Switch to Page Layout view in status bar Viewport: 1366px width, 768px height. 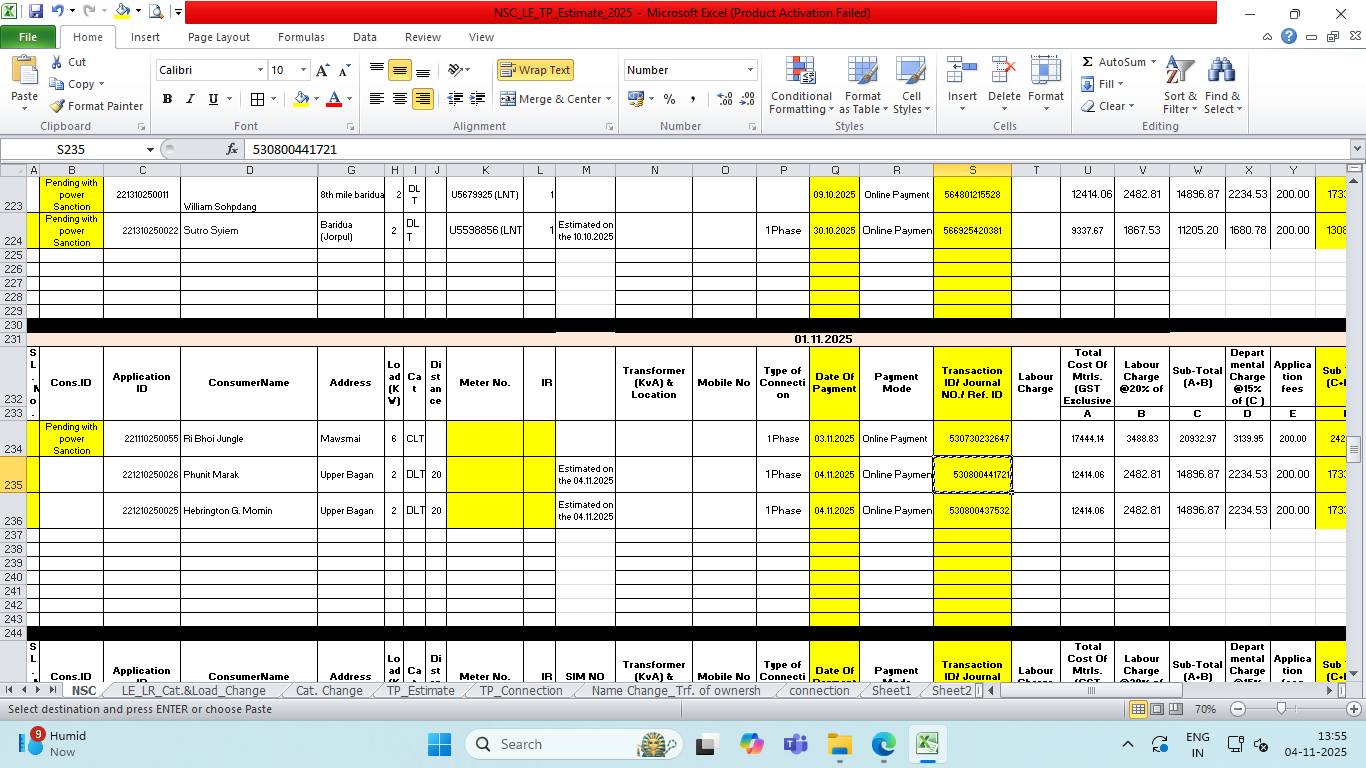(x=1157, y=709)
